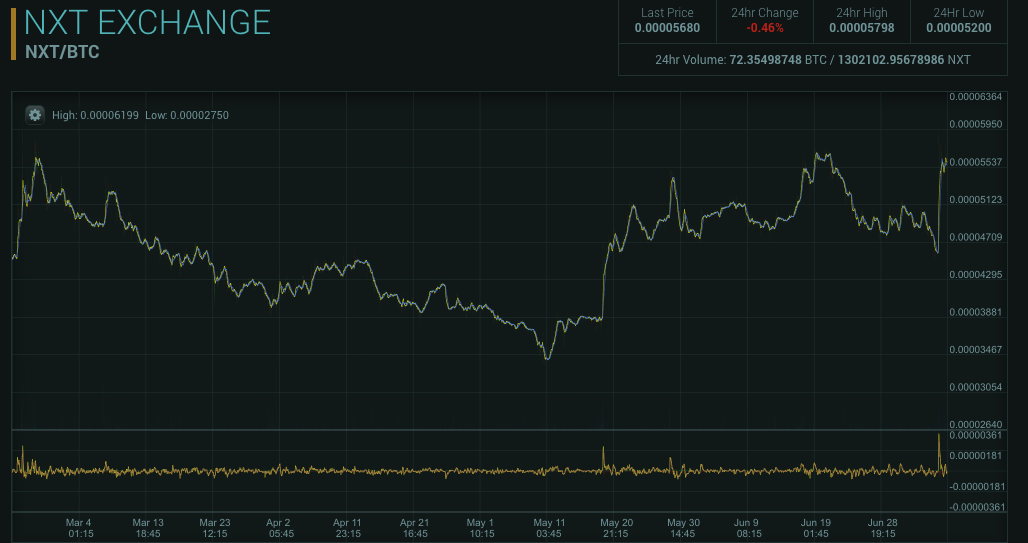Click the -0.00000361 indicator axis label

(x=976, y=507)
